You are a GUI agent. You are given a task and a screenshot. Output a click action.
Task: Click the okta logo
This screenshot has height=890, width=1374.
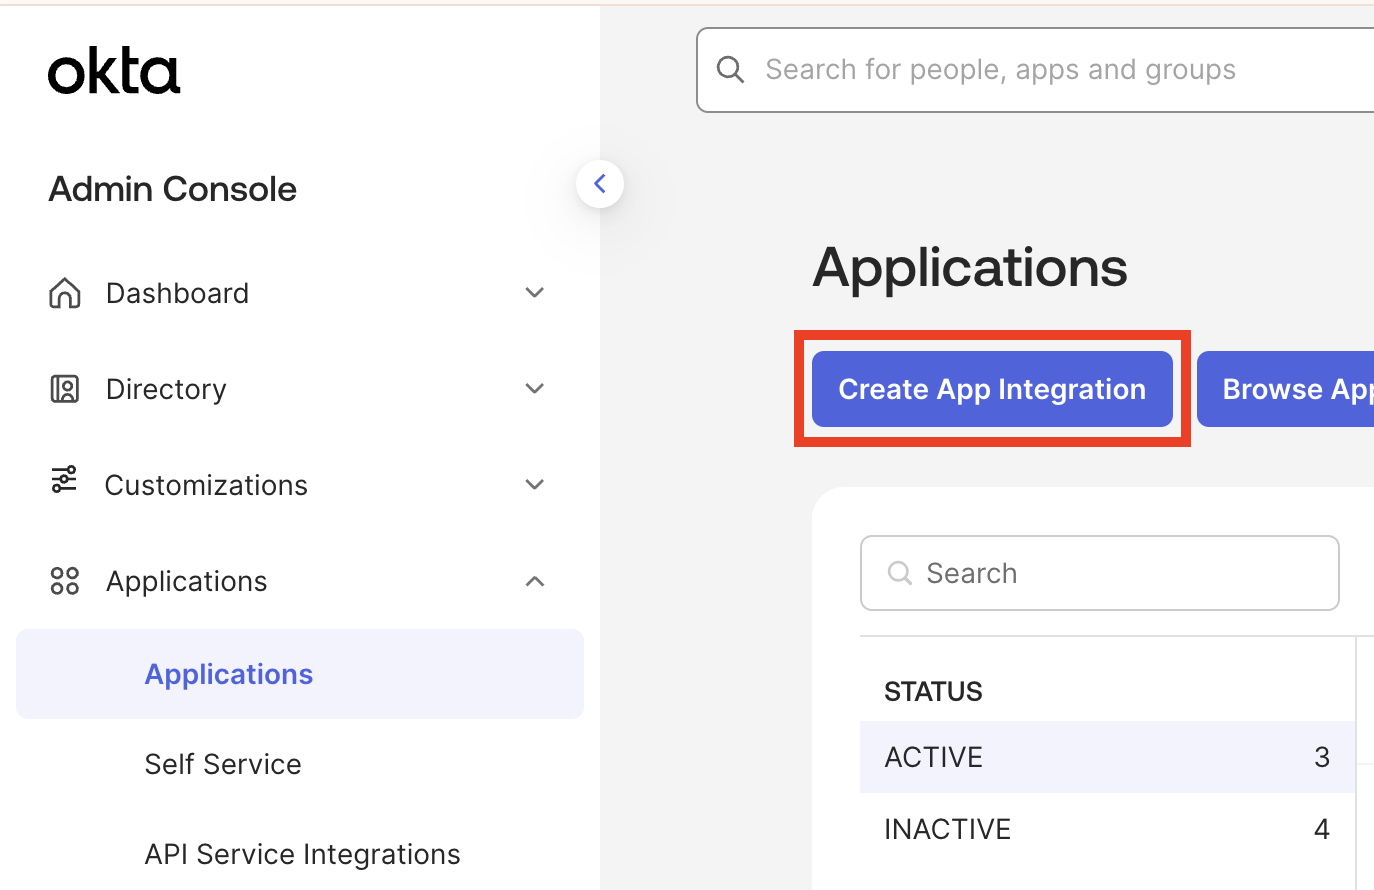113,69
